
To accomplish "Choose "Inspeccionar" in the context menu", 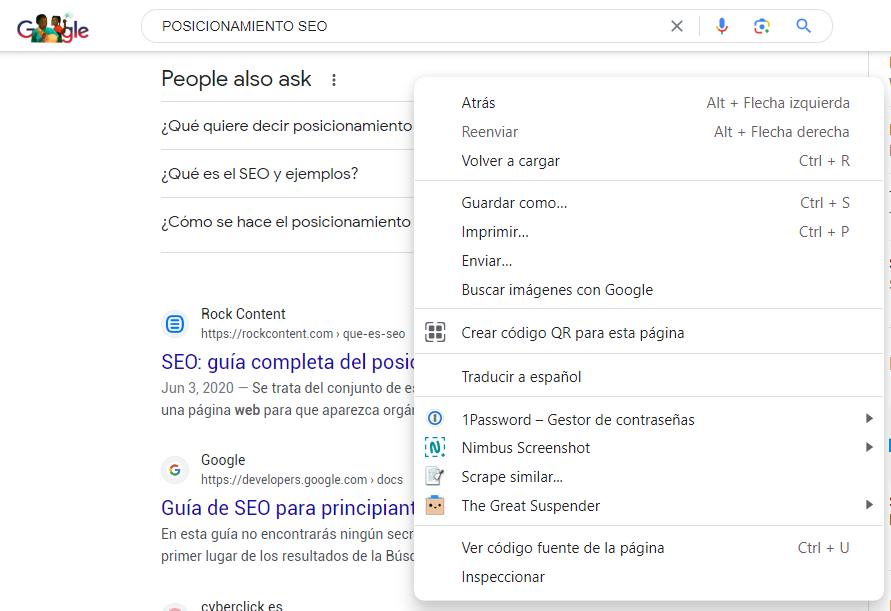I will click(x=503, y=577).
